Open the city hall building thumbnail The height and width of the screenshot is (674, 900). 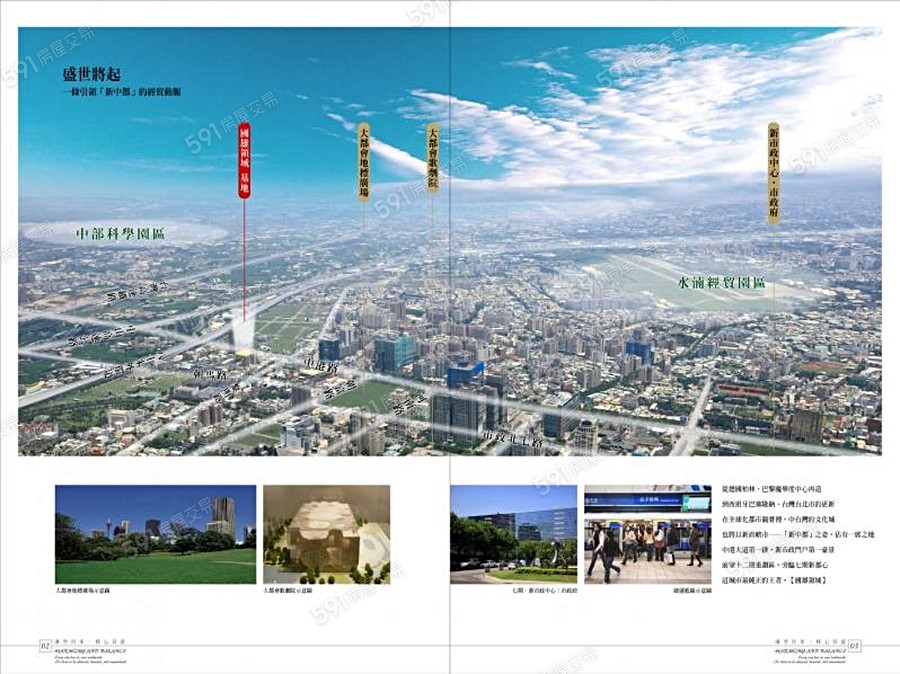(x=513, y=534)
